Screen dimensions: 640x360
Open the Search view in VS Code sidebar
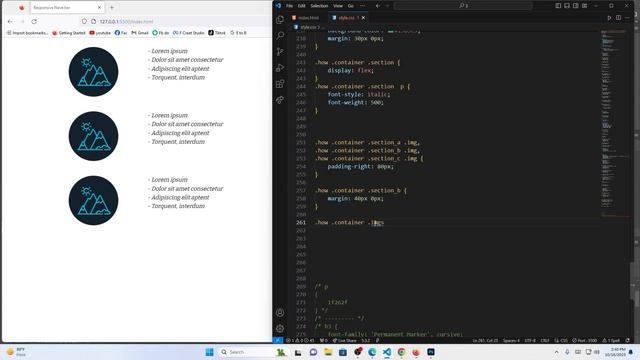coord(280,36)
